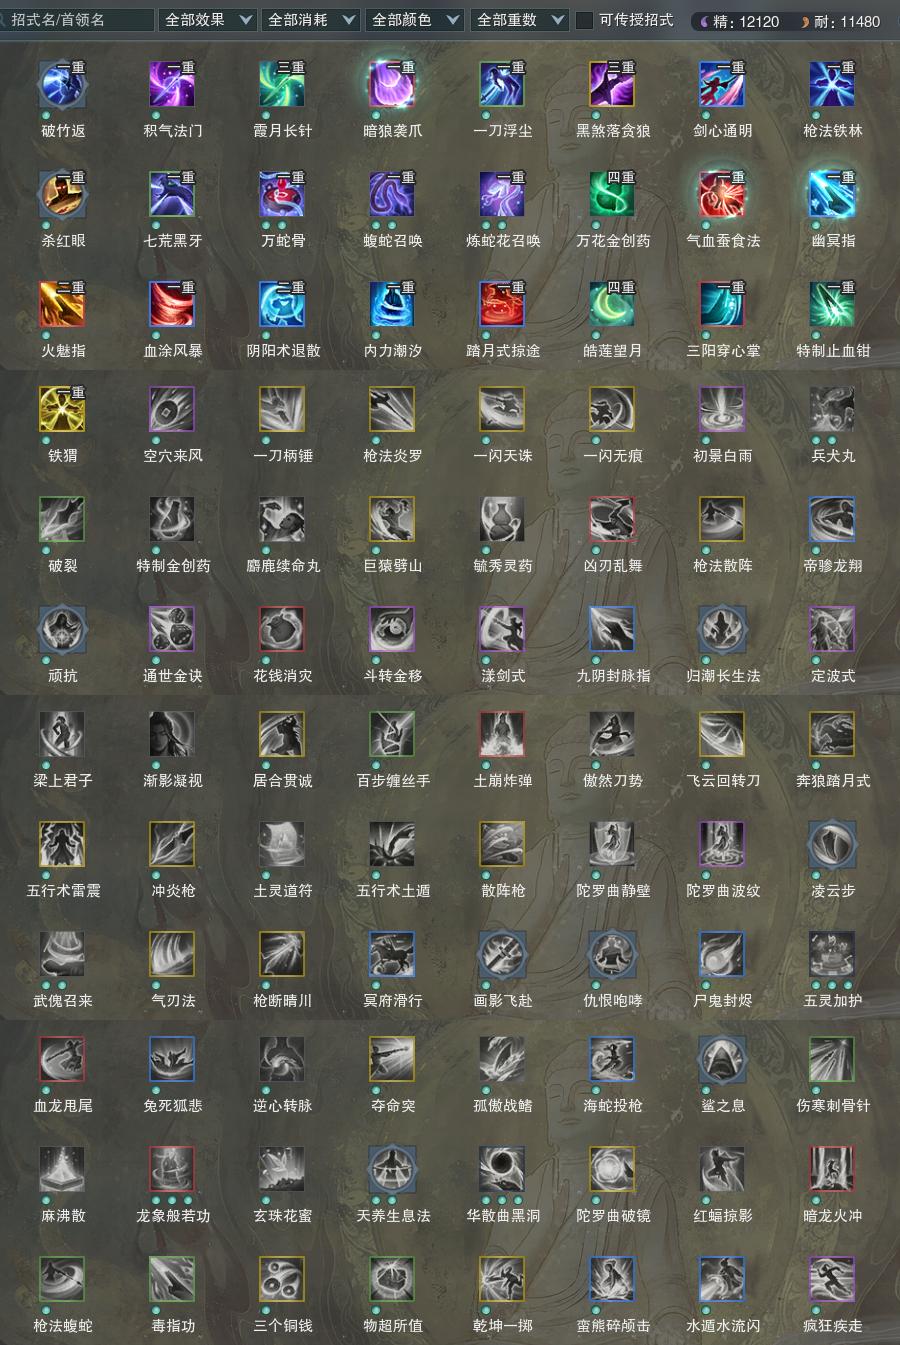Viewport: 900px width, 1345px height.
Task: Click the 麋鹿续命丸 skill name
Action: tap(282, 566)
